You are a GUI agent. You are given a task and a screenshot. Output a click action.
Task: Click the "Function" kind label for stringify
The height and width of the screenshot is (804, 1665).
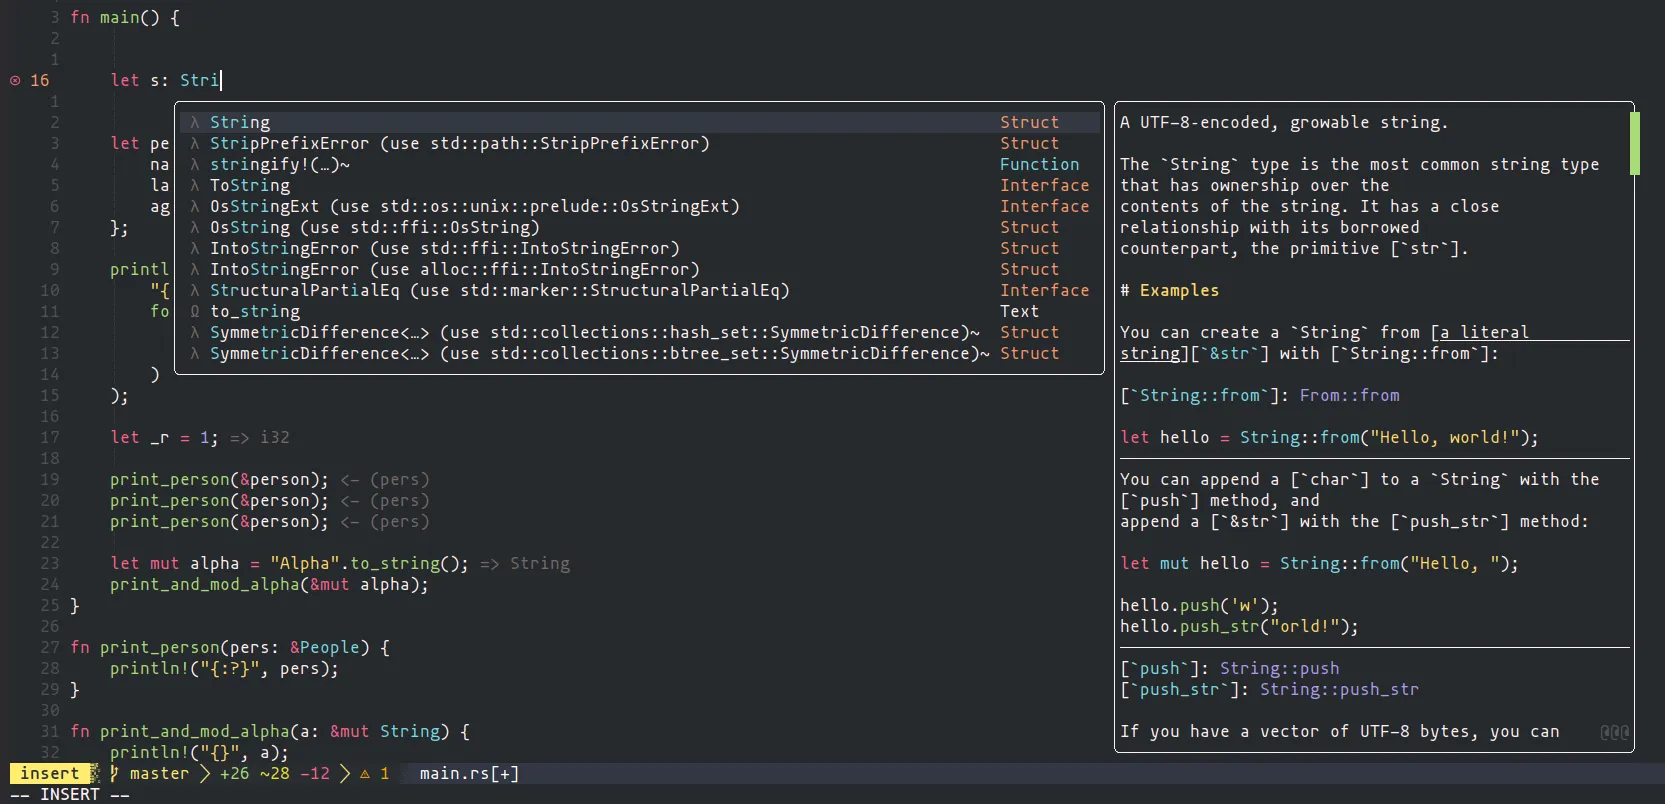[1039, 164]
